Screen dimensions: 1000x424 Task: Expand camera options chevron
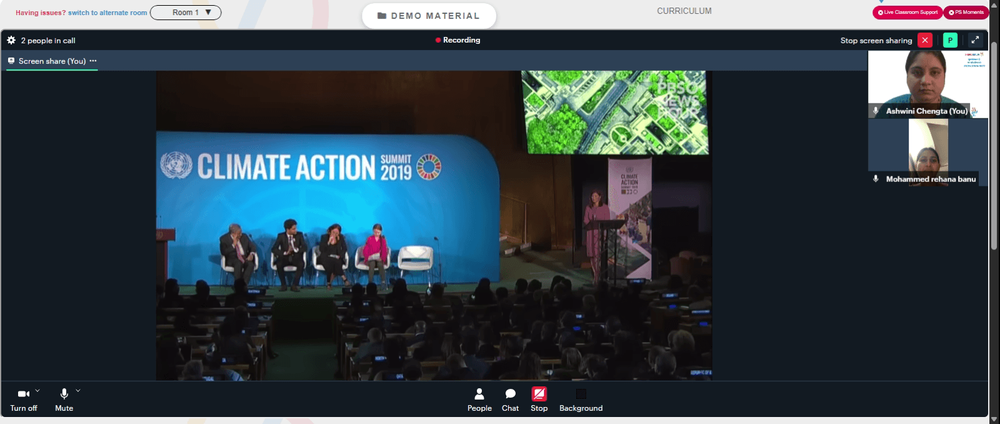click(38, 390)
